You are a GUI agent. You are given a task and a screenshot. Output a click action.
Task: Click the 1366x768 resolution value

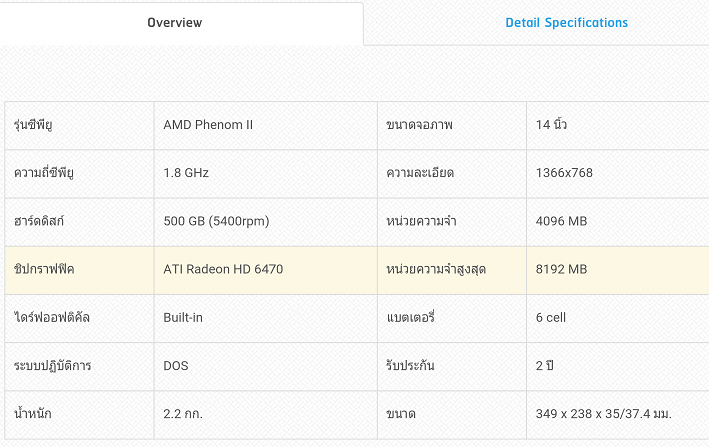coord(564,173)
